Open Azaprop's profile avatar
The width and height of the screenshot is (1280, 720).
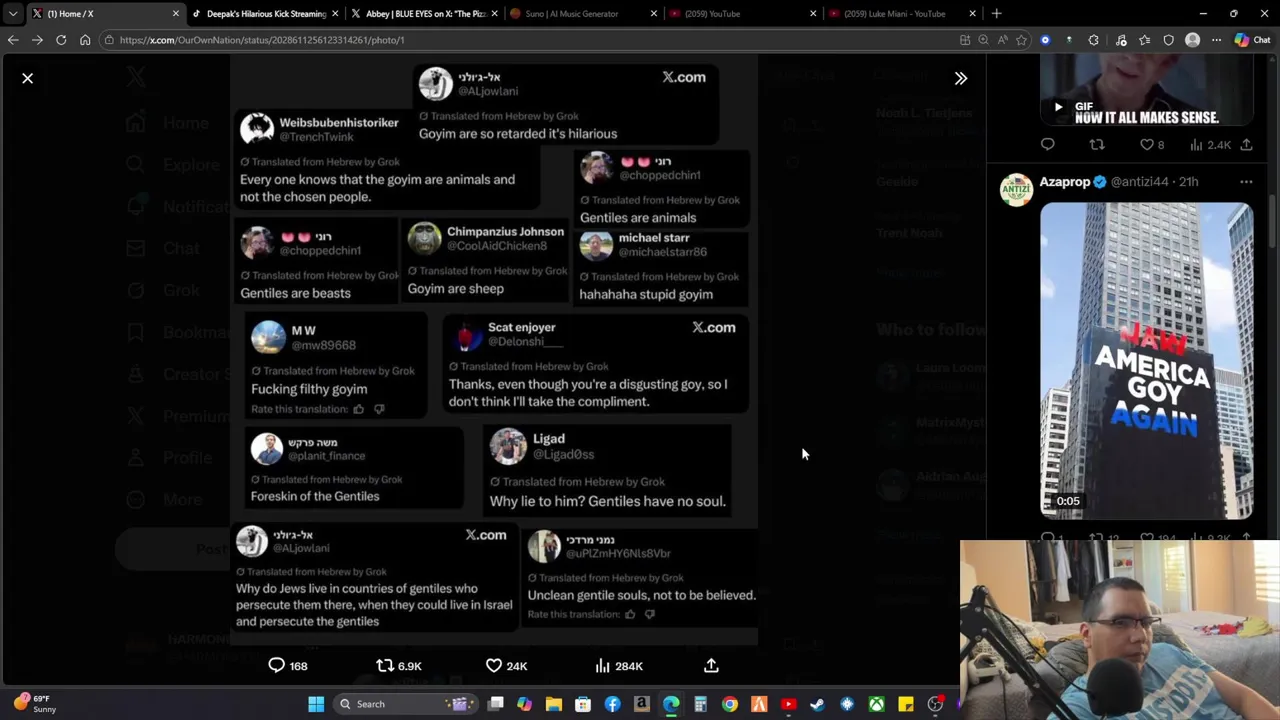click(x=1016, y=189)
